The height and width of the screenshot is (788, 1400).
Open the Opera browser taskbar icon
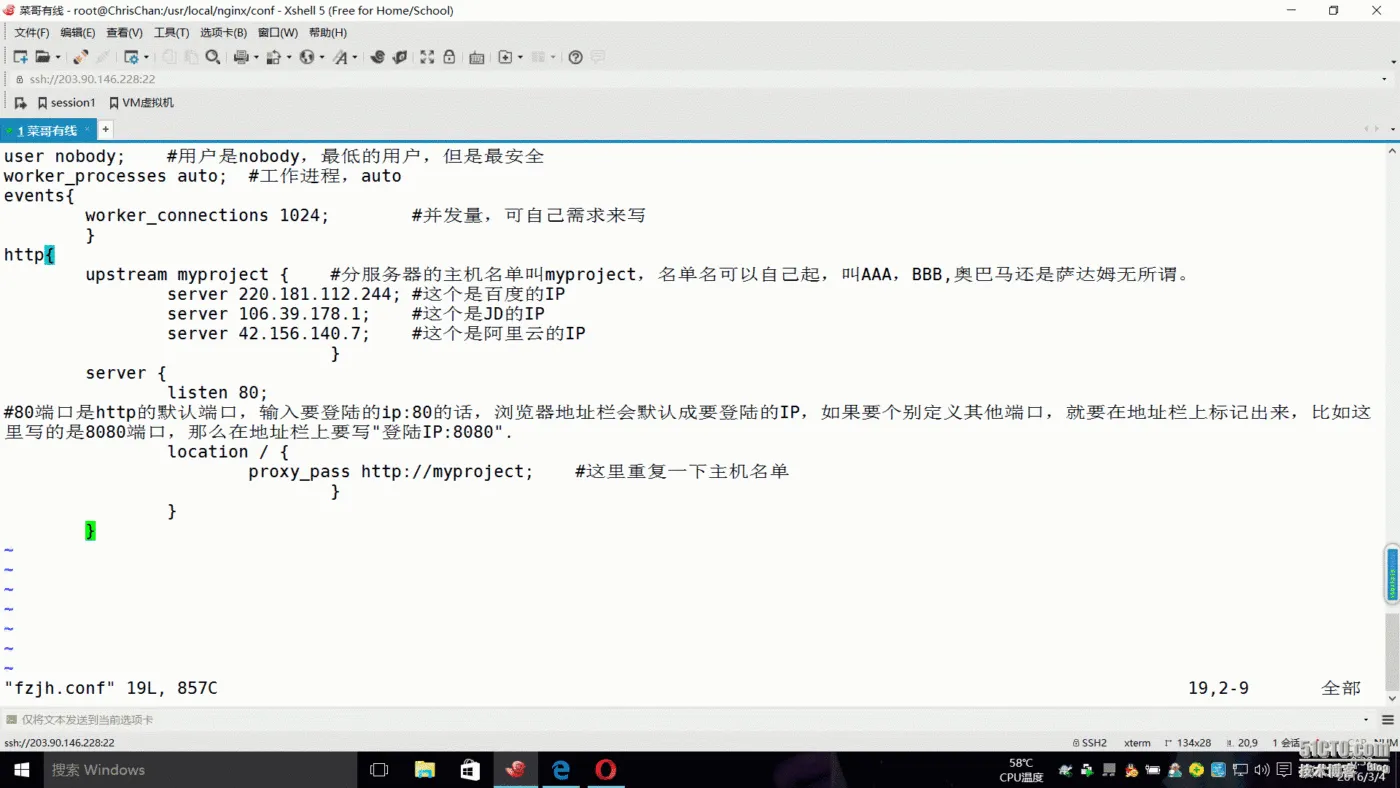(x=606, y=770)
